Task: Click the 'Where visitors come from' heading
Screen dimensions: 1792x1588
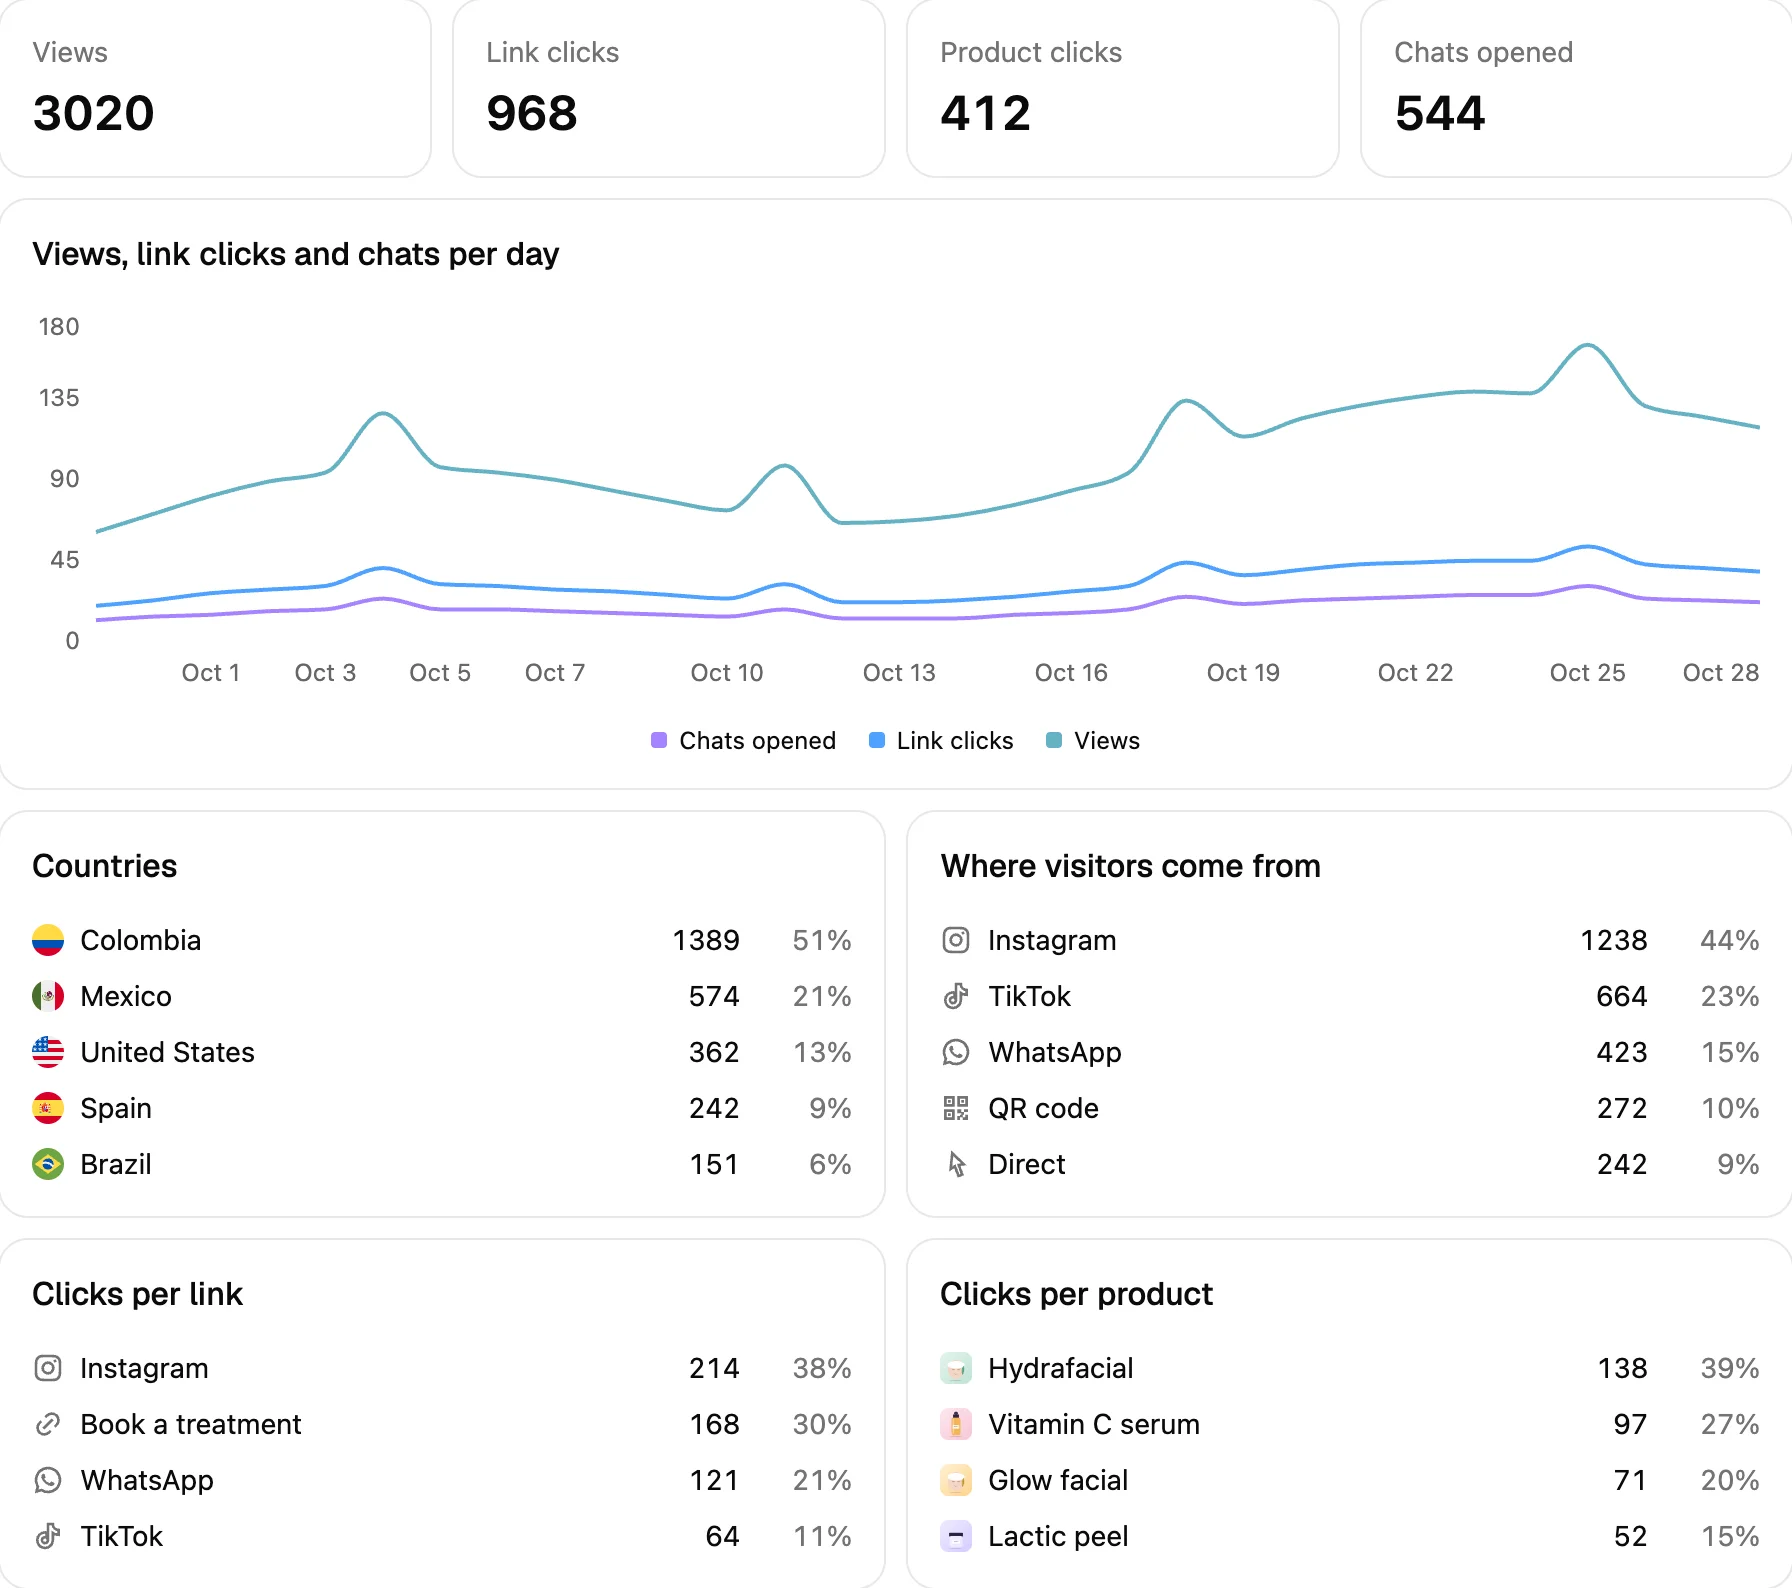Action: click(x=1131, y=866)
